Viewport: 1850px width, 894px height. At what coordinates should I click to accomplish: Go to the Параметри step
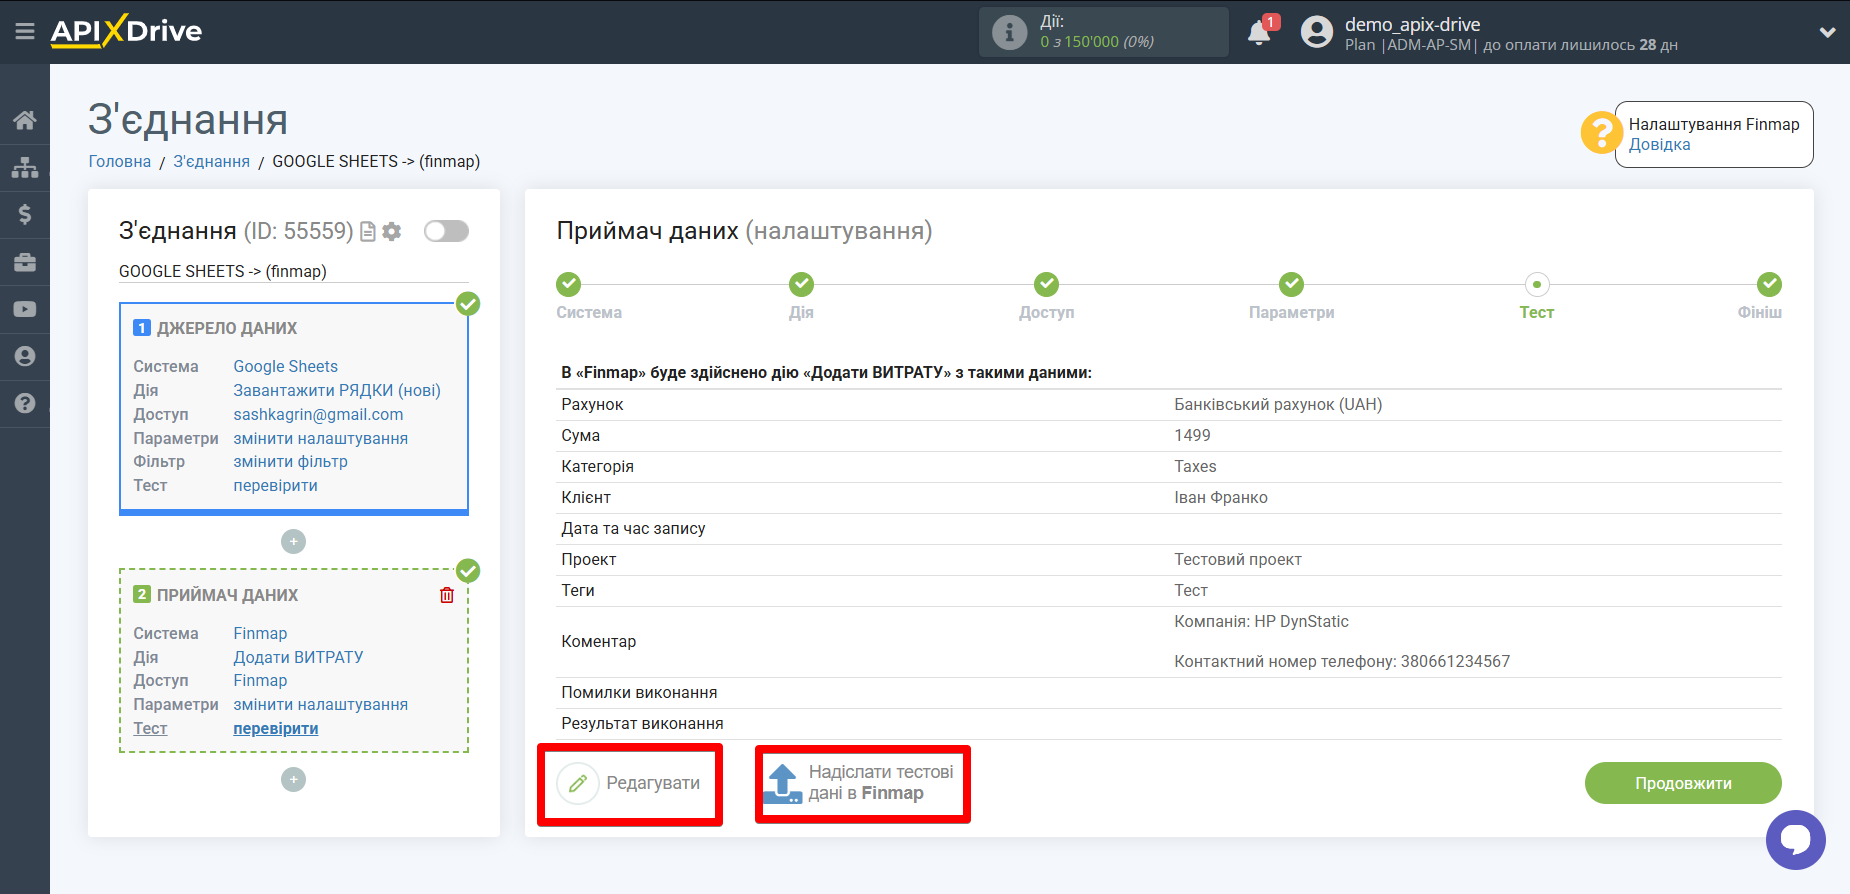point(1291,285)
